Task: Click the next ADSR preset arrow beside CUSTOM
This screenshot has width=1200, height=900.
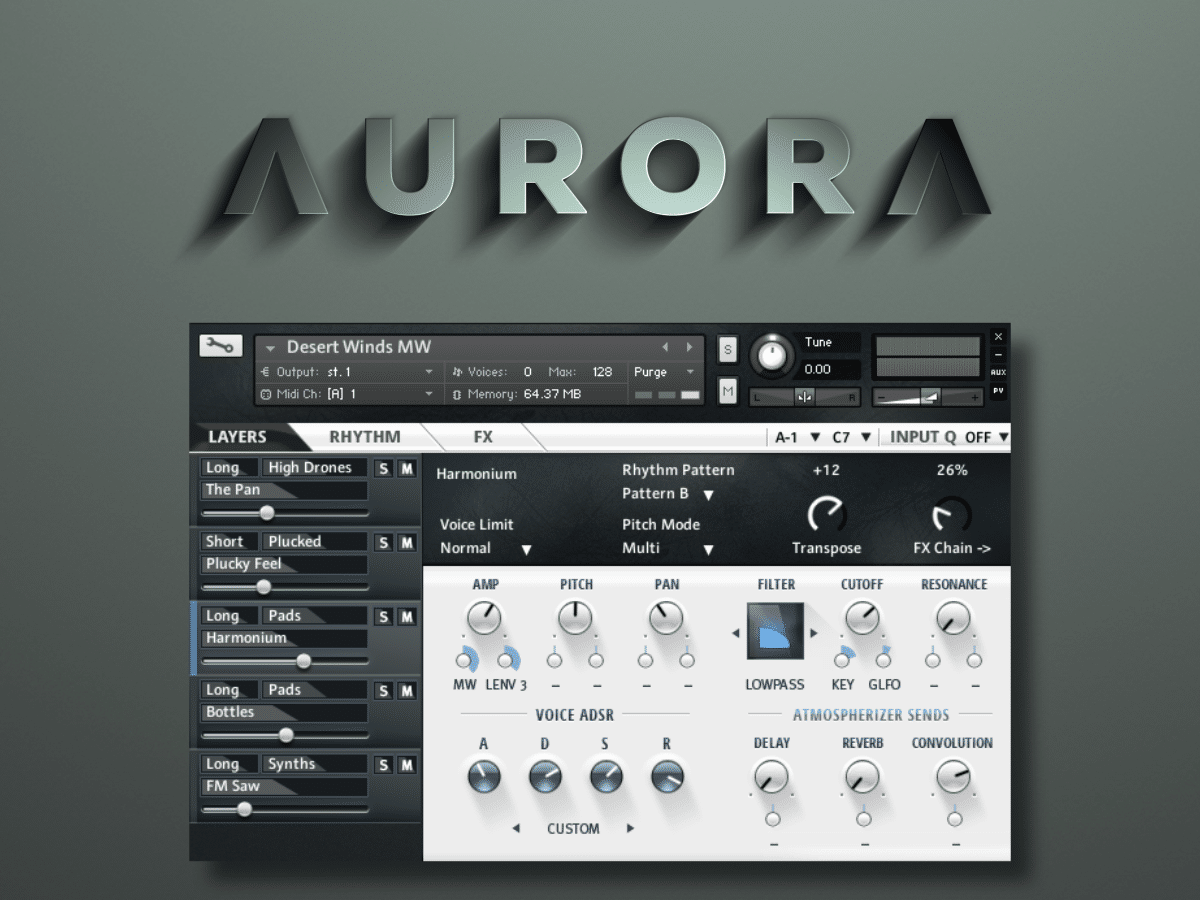Action: point(630,828)
